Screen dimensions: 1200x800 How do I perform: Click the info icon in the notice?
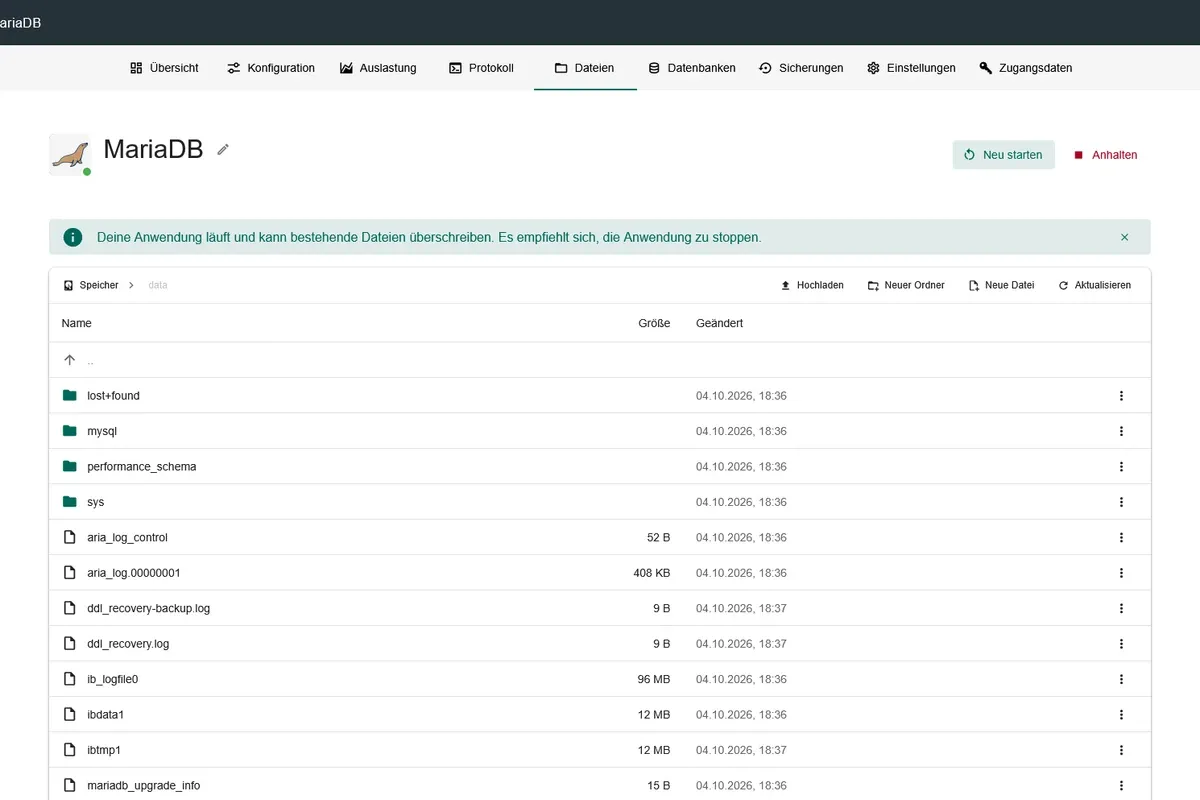coord(73,237)
